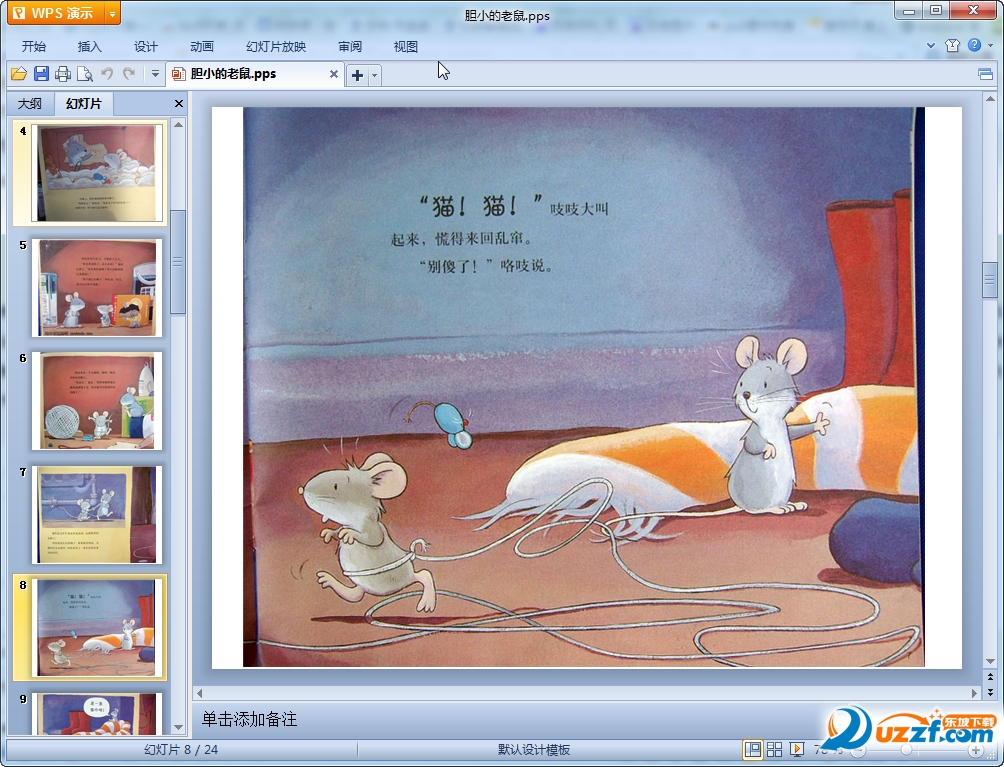This screenshot has width=1004, height=767.
Task: Switch to the 幻灯片 panel tab
Action: click(x=84, y=103)
